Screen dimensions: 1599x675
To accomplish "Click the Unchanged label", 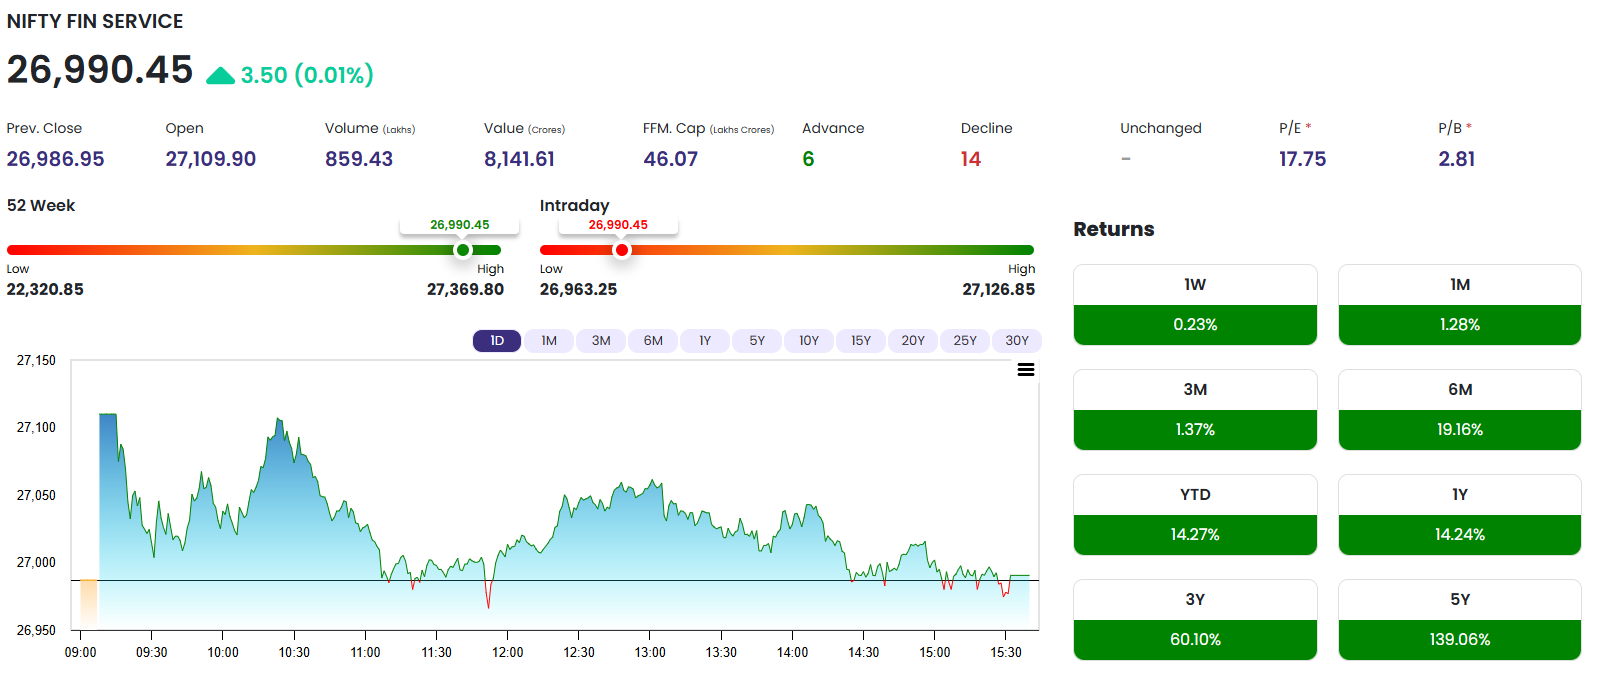I will tap(1161, 128).
